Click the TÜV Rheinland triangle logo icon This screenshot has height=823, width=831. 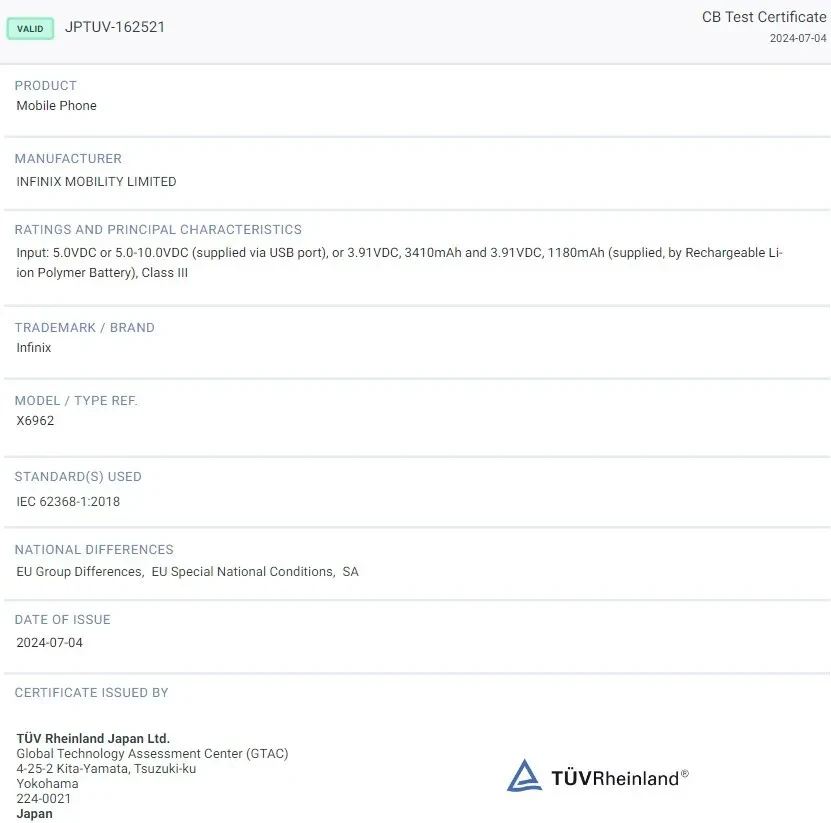click(525, 775)
